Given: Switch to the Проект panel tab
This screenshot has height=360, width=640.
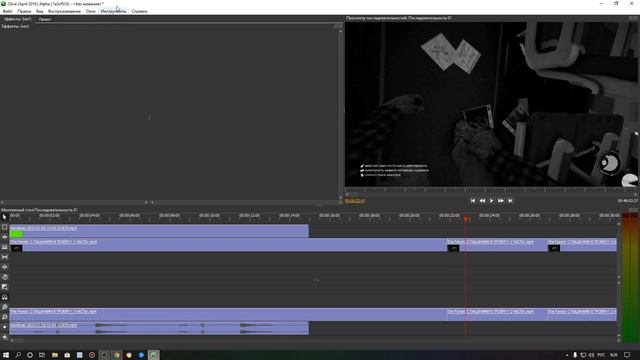Looking at the screenshot, I should [45, 19].
